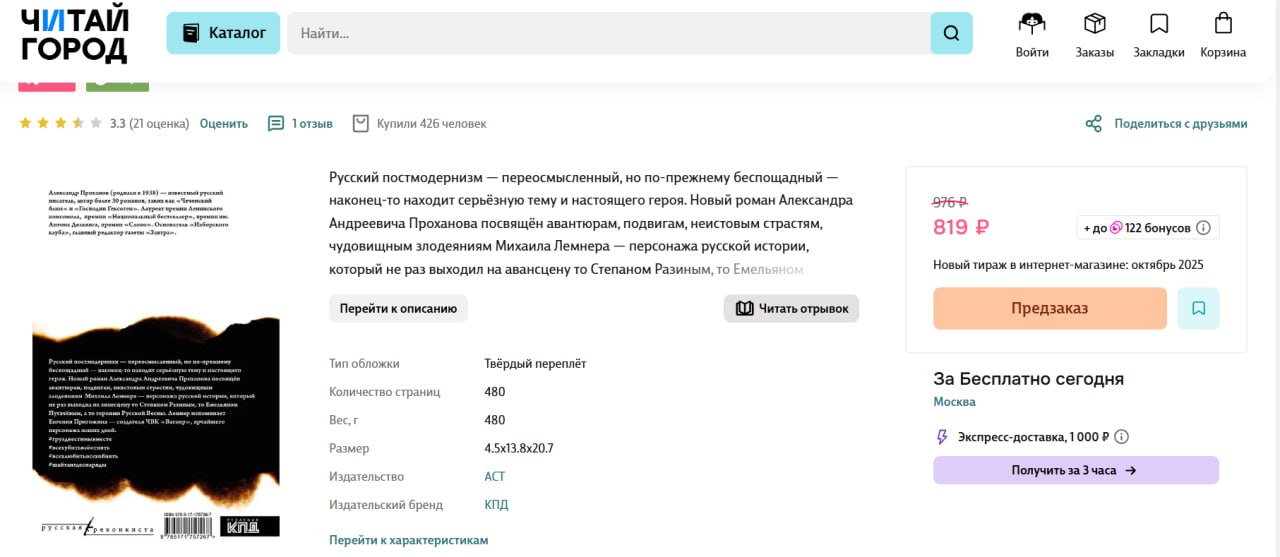Click the АСТ publisher link
This screenshot has width=1280, height=557.
click(x=495, y=477)
